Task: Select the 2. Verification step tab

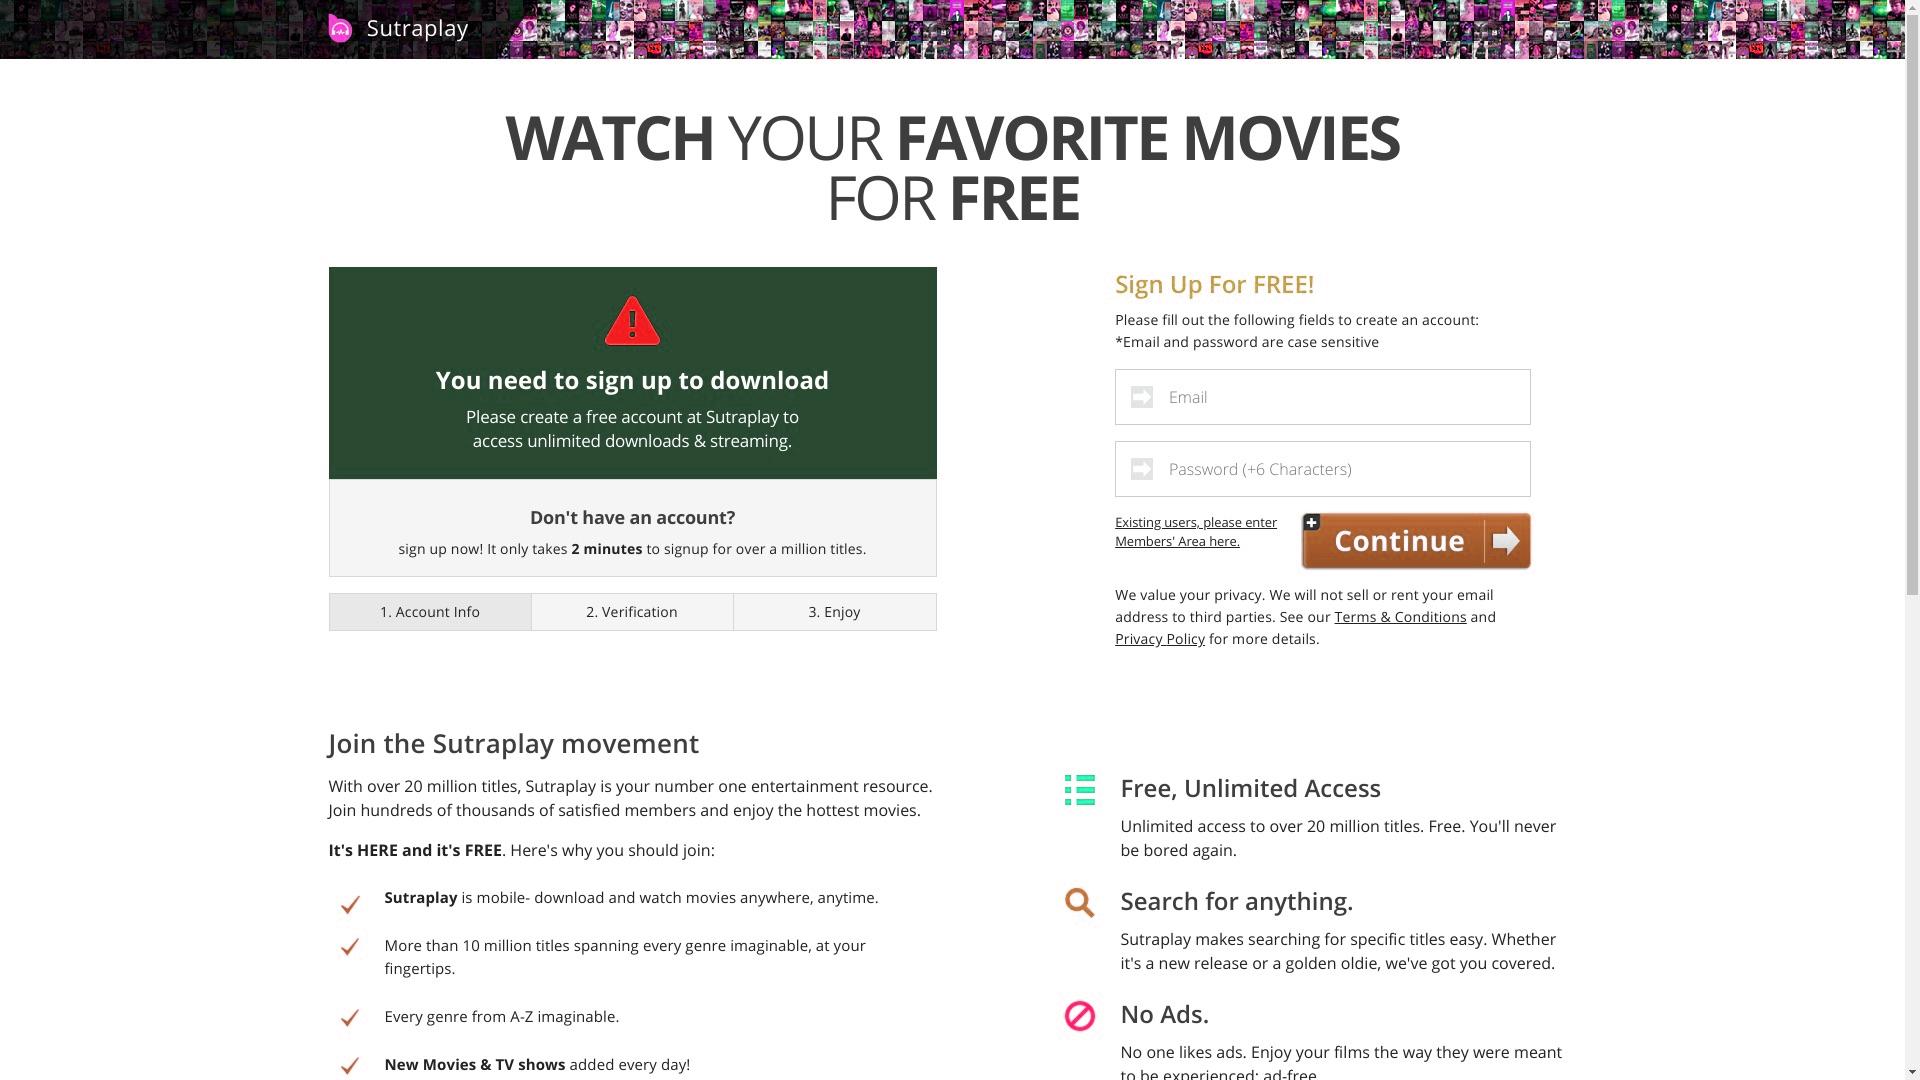Action: pyautogui.click(x=632, y=612)
